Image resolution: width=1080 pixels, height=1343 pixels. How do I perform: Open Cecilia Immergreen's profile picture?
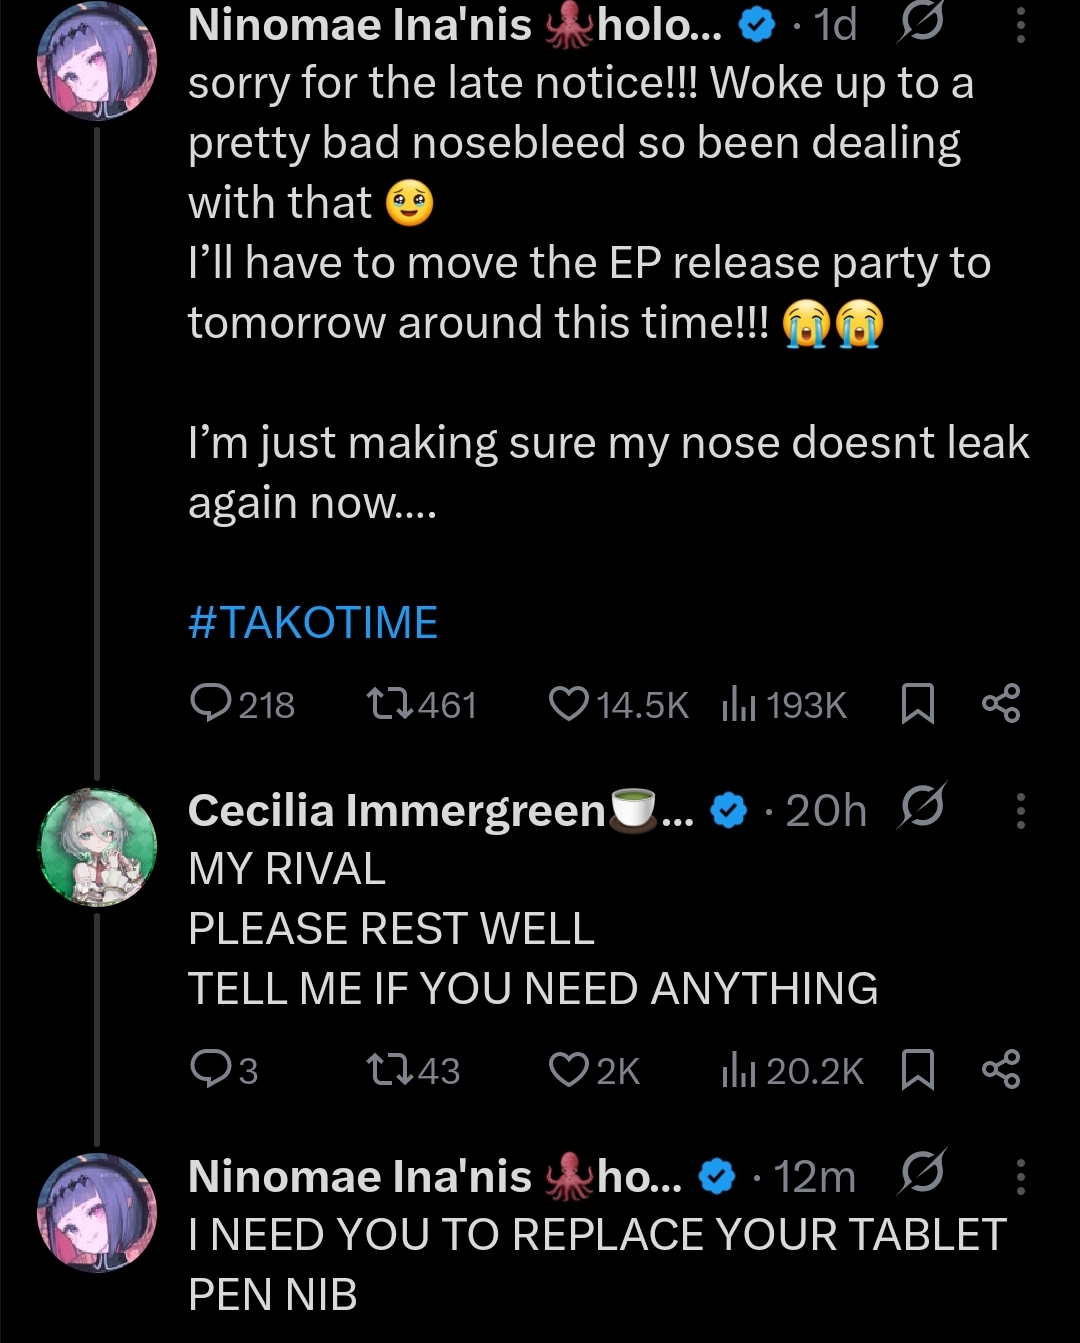pyautogui.click(x=97, y=848)
